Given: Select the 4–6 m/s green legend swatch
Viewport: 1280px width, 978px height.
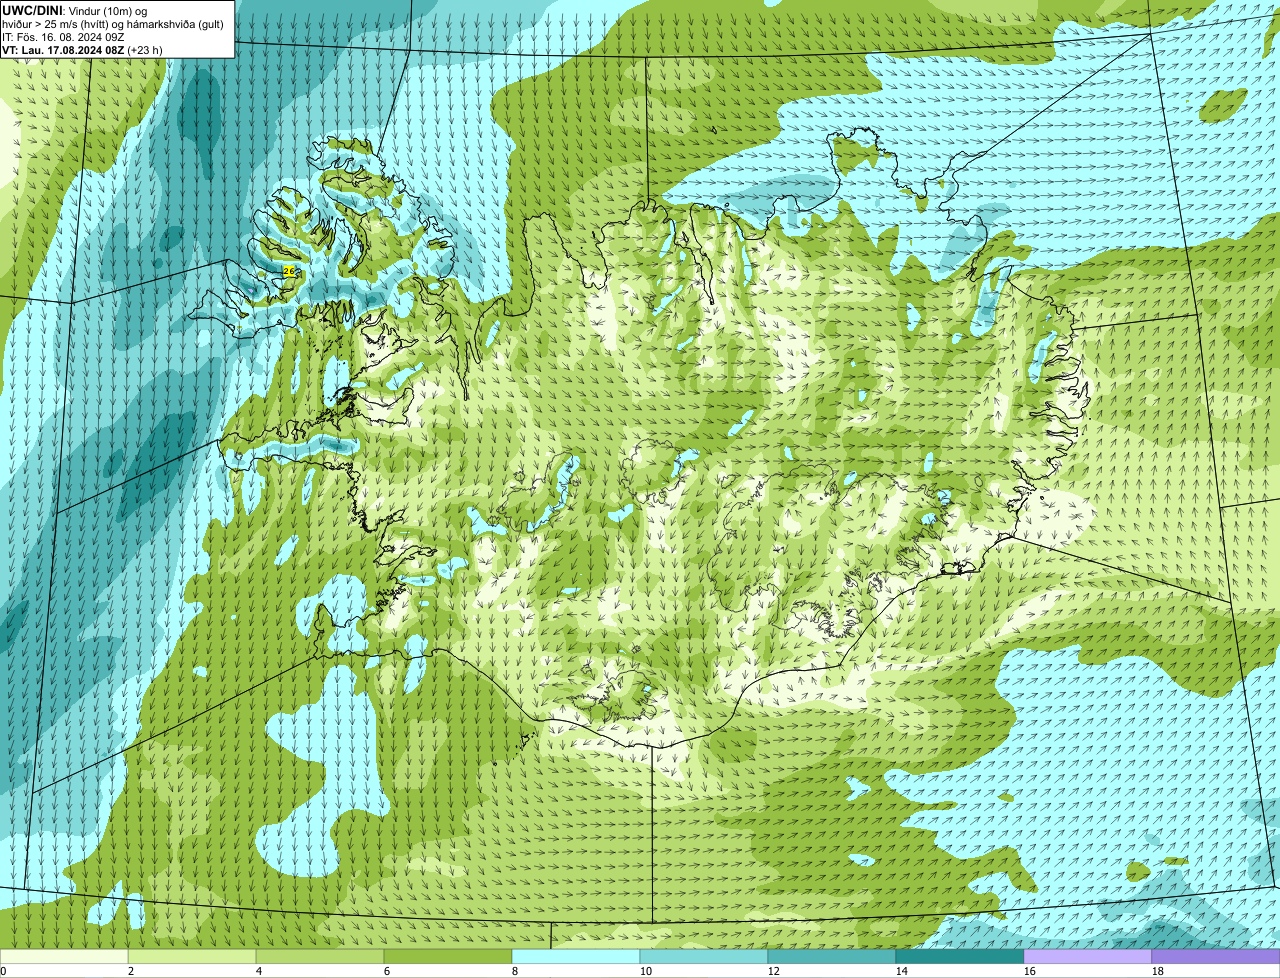Looking at the screenshot, I should (x=320, y=956).
